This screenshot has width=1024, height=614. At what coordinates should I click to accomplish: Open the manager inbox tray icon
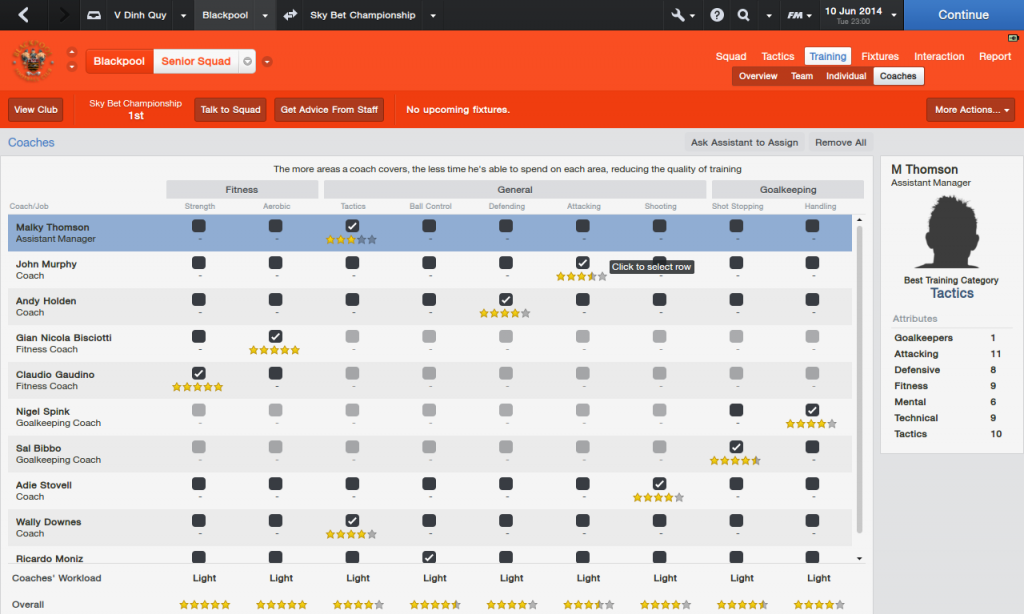94,14
